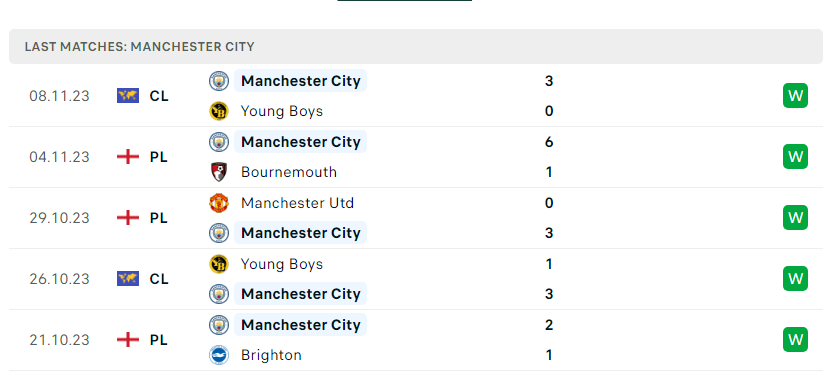This screenshot has height=384, width=826.
Task: Click the England flag for 29.10.23 match
Action: (x=128, y=218)
